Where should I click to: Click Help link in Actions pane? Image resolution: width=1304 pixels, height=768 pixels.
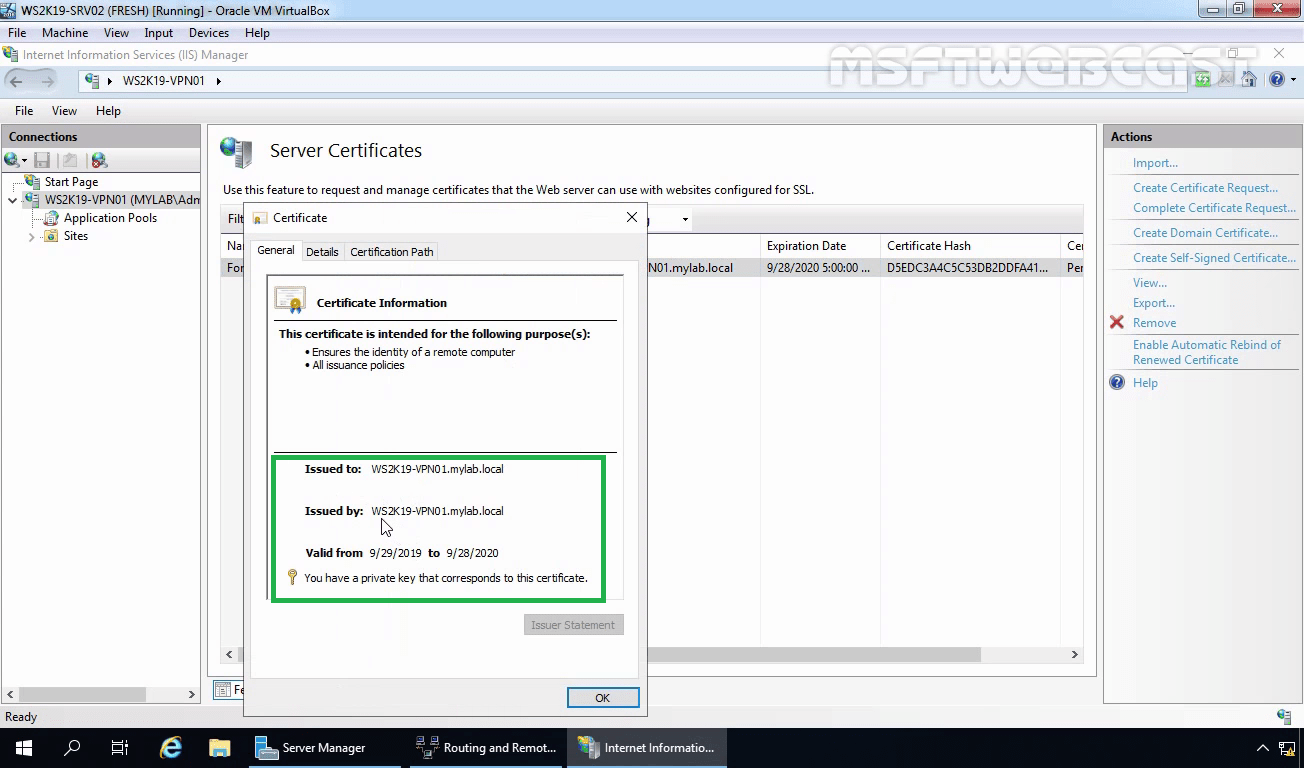click(1145, 383)
